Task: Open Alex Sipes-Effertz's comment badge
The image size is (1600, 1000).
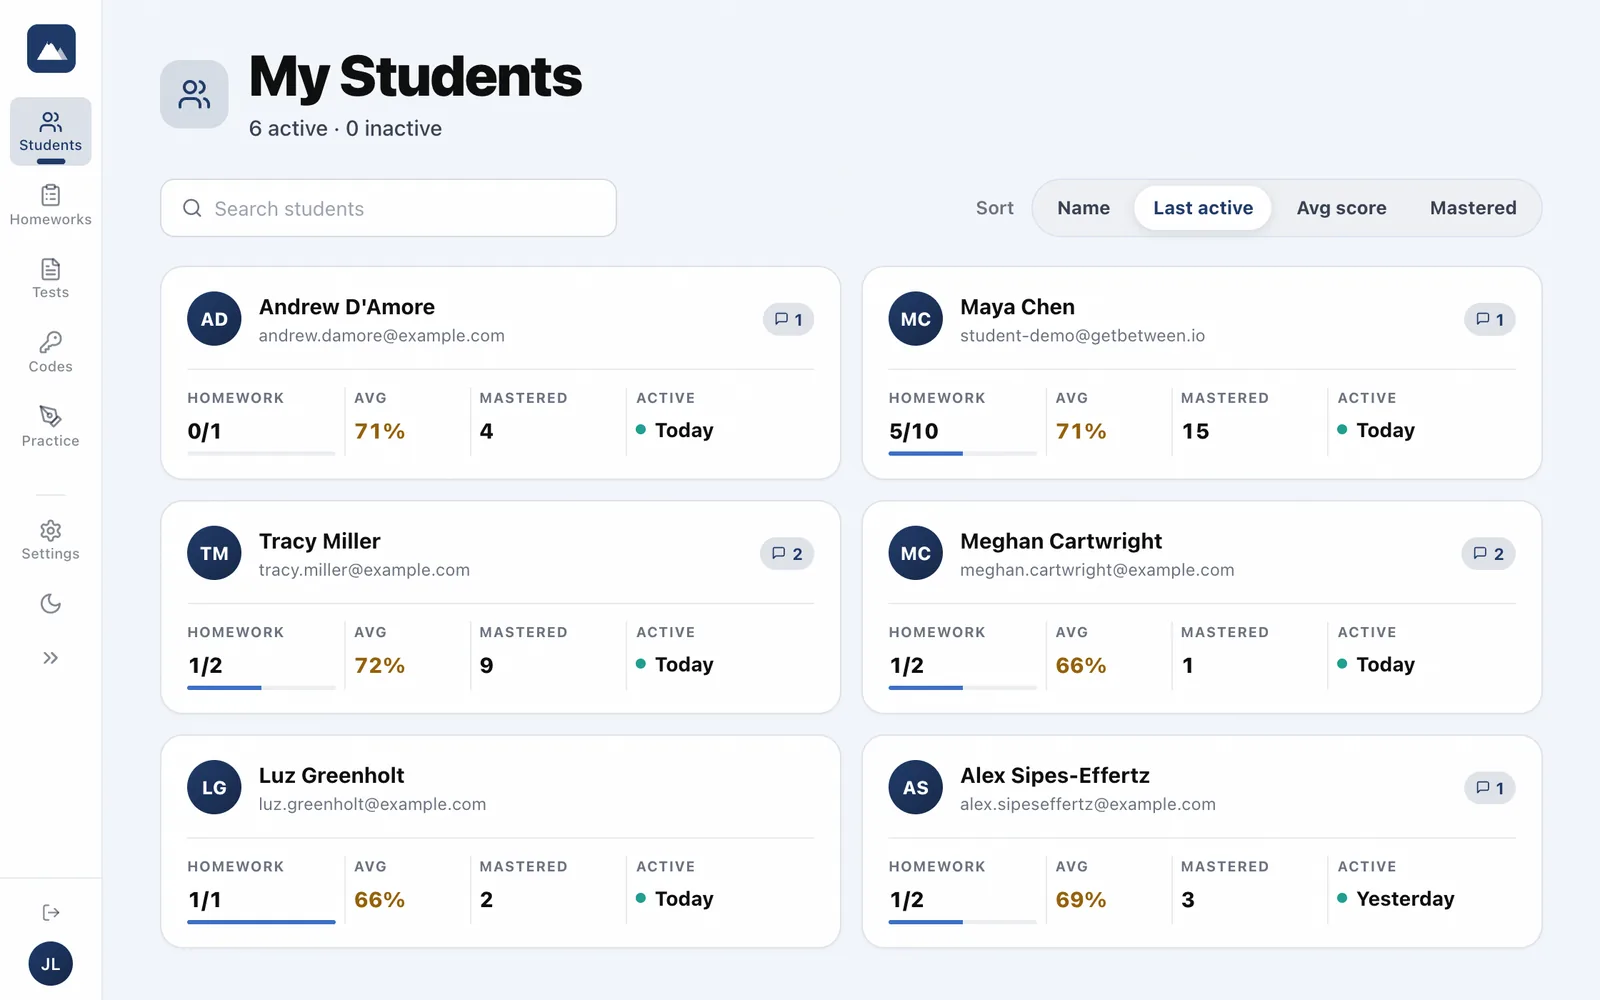Action: pyautogui.click(x=1490, y=788)
